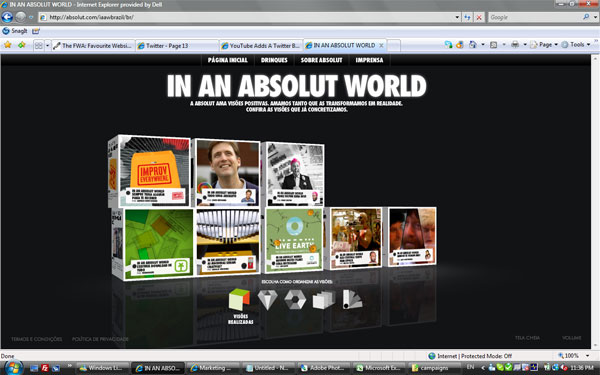Open the Page menu dropdown
Image resolution: width=600 pixels, height=375 pixels.
pyautogui.click(x=544, y=45)
